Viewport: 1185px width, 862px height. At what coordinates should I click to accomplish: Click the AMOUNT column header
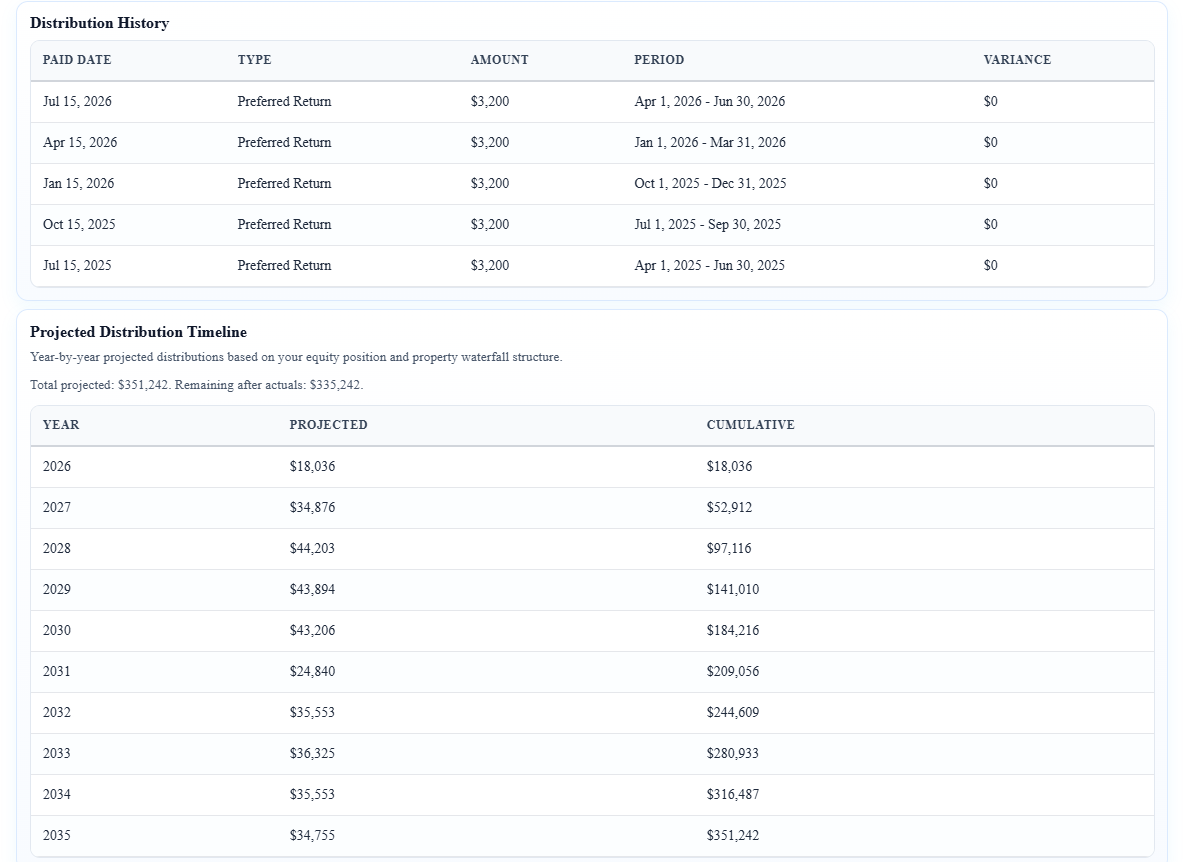pos(500,60)
